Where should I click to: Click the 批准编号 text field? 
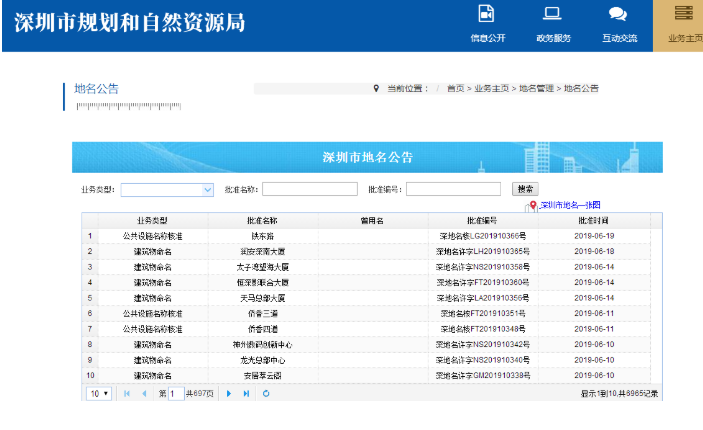pyautogui.click(x=452, y=189)
